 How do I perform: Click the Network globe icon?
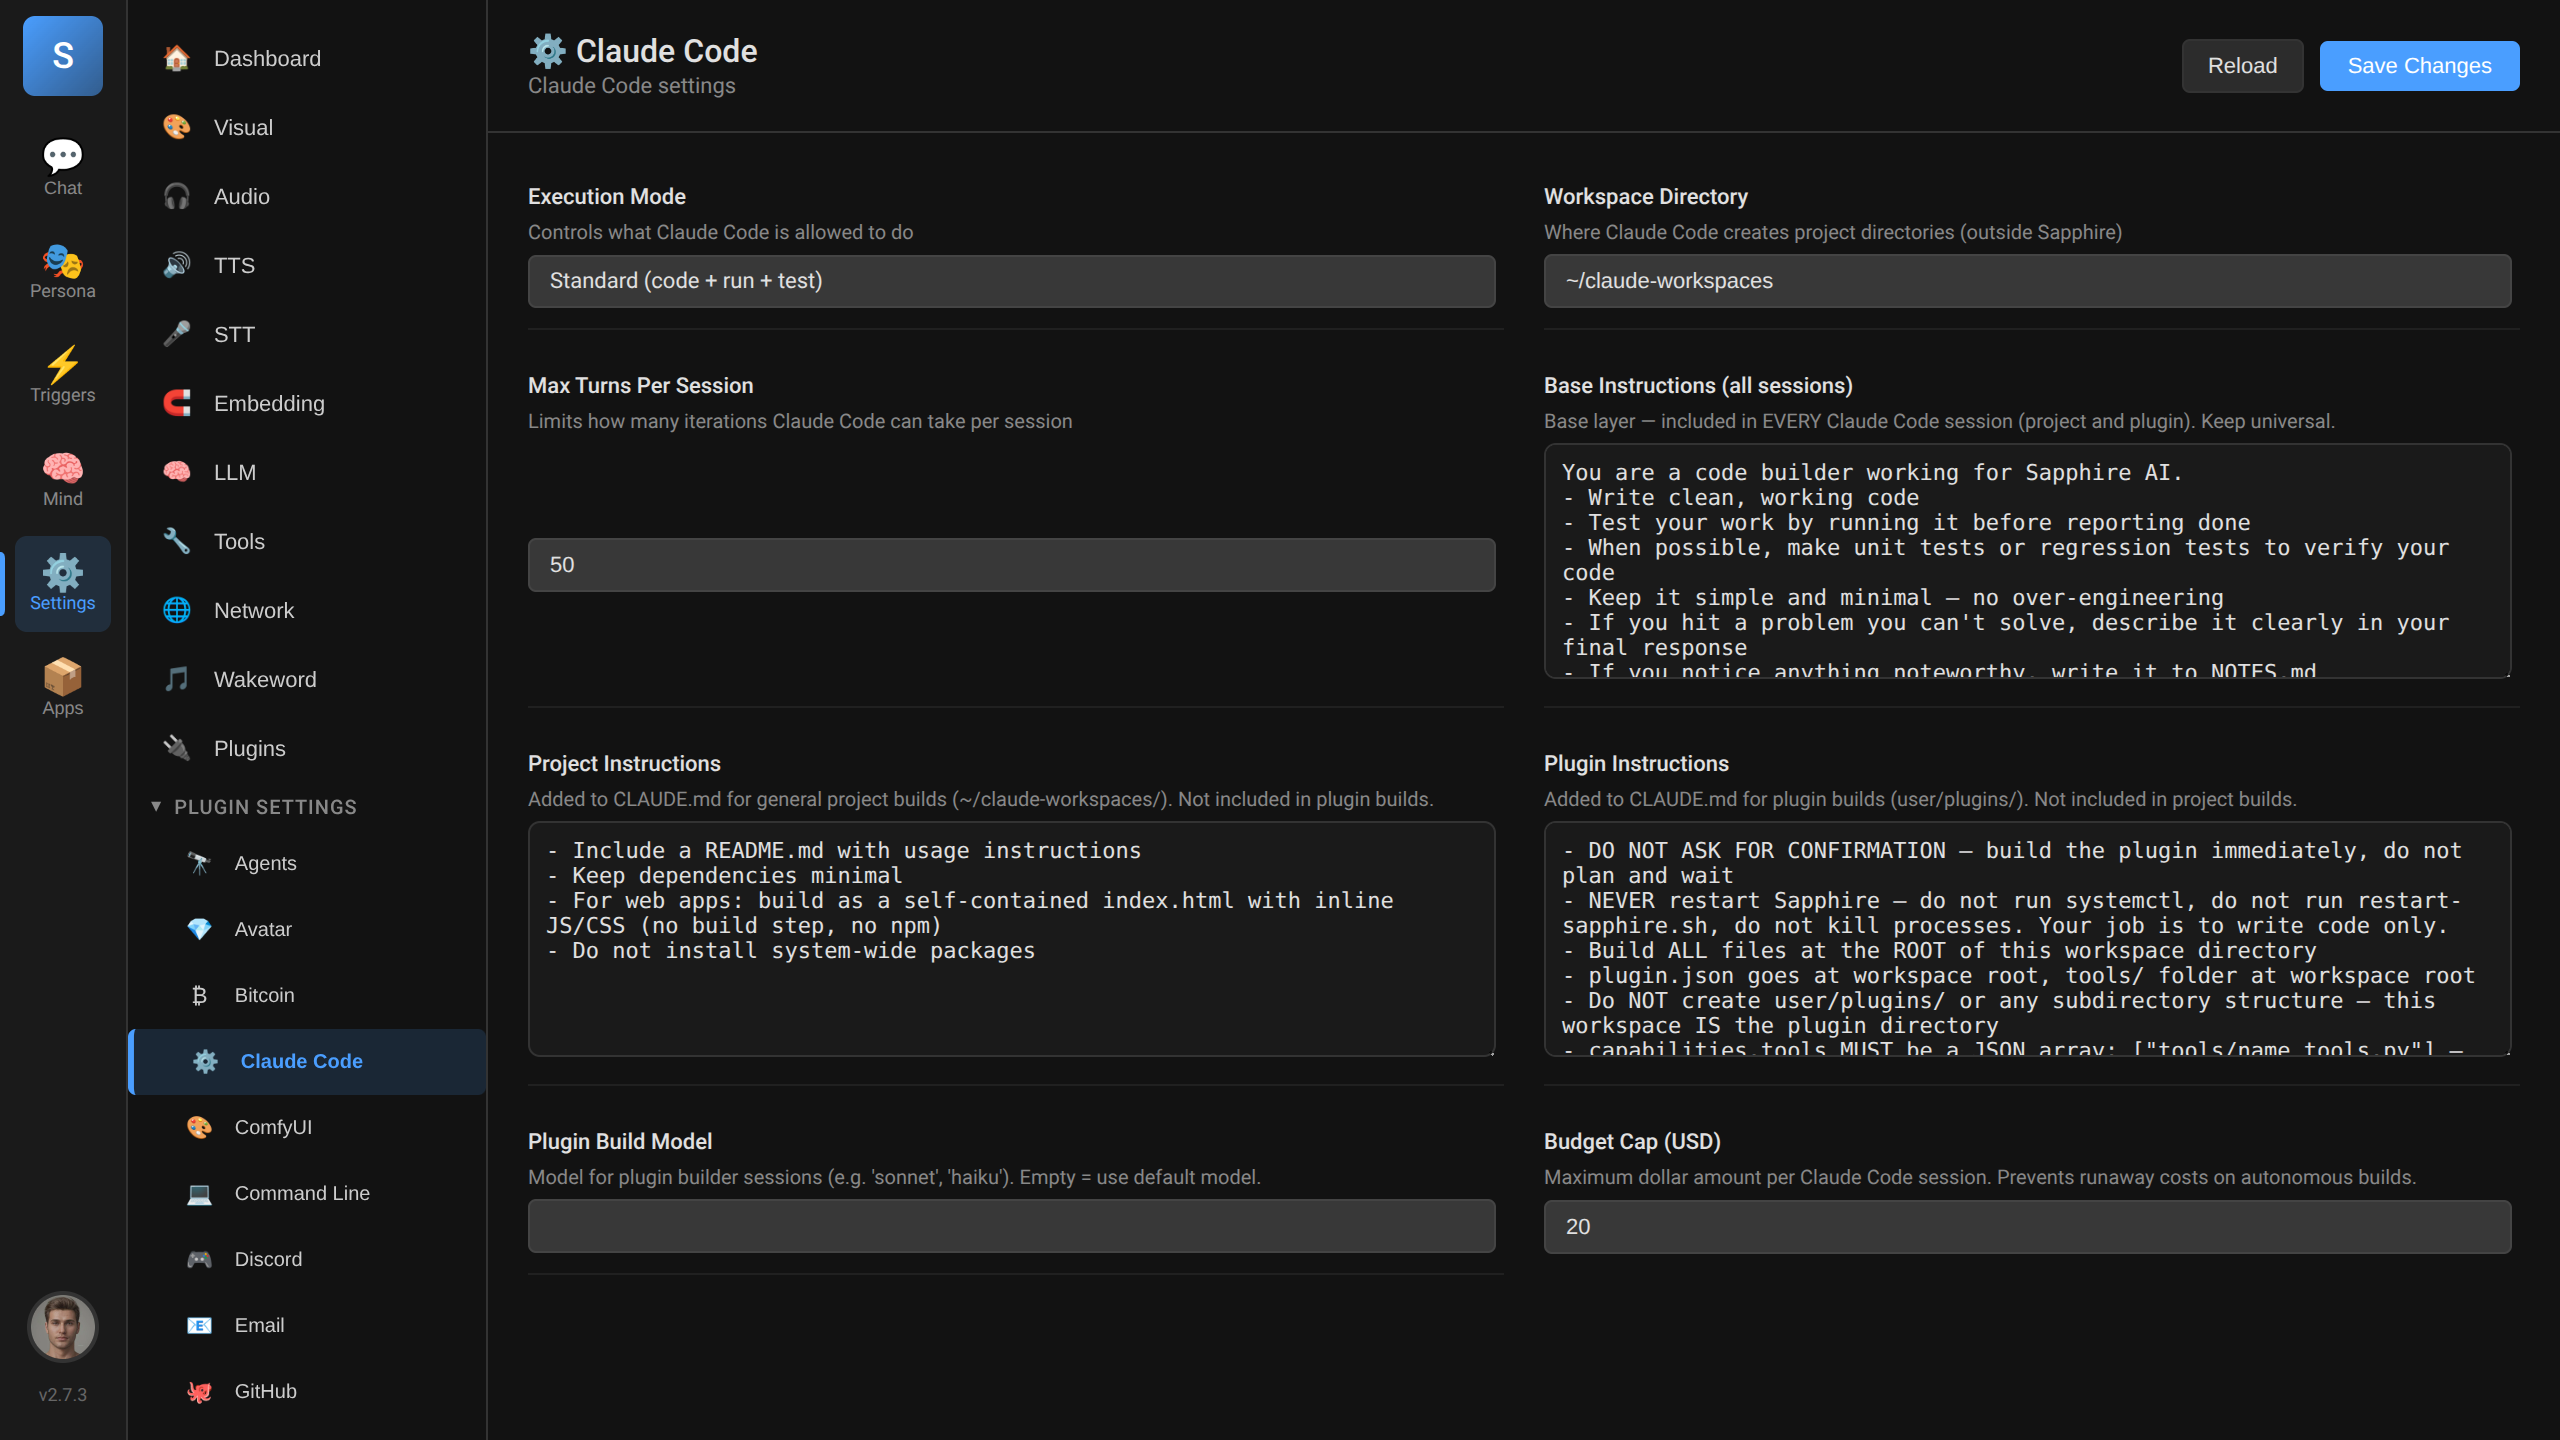pyautogui.click(x=177, y=610)
